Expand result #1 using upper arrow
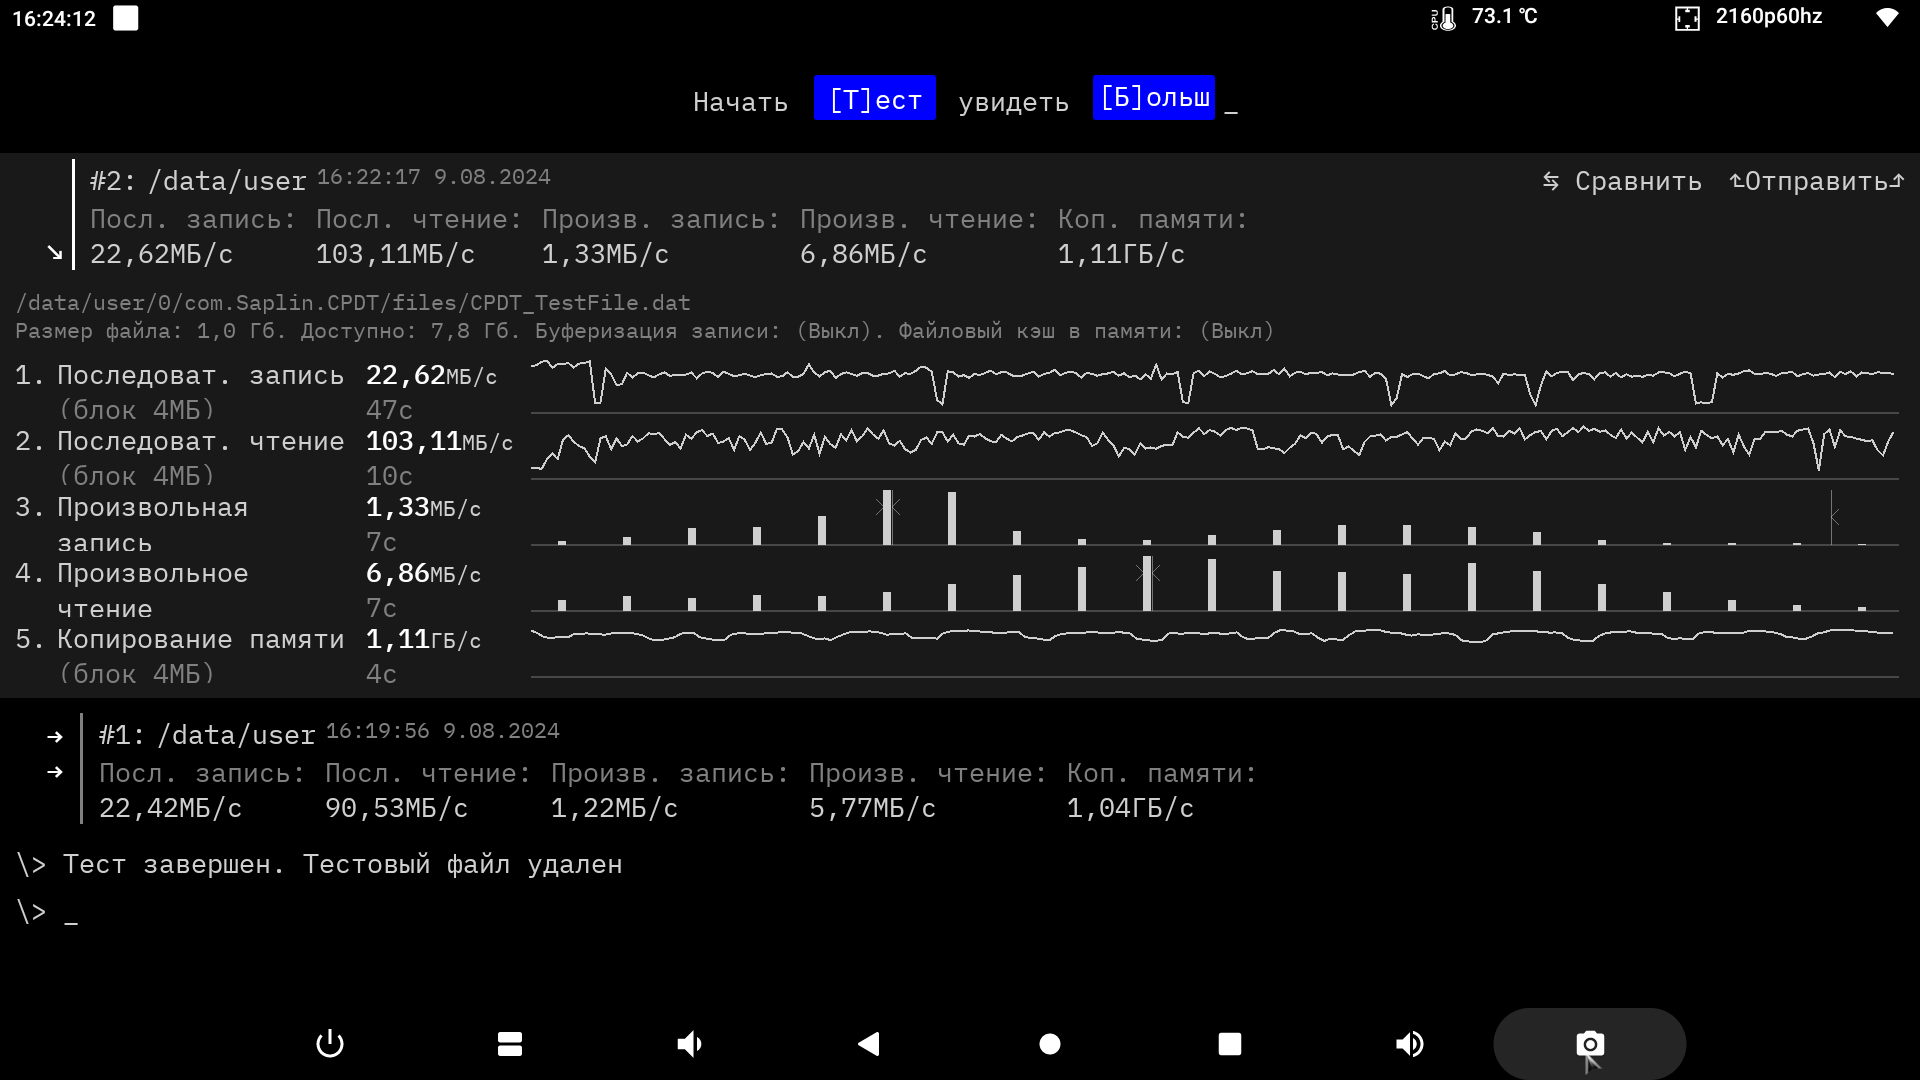Image resolution: width=1920 pixels, height=1080 pixels. (x=55, y=737)
